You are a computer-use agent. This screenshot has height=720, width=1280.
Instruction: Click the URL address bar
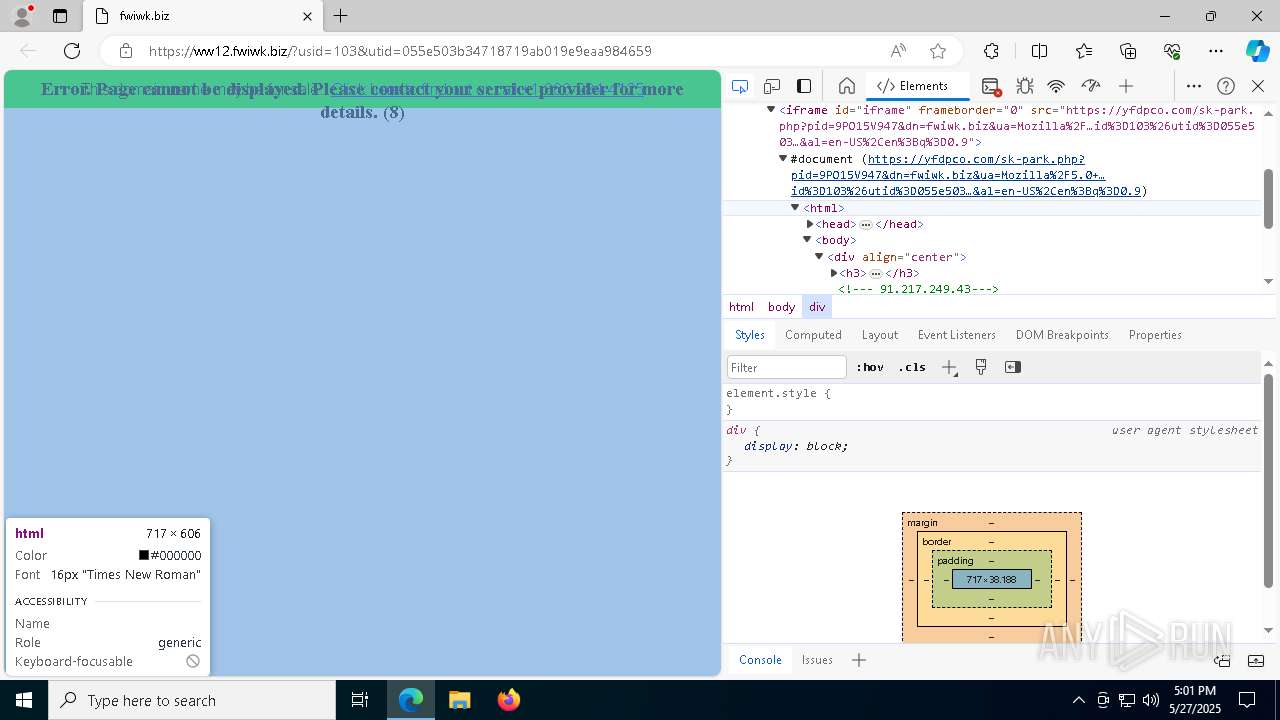(510, 51)
